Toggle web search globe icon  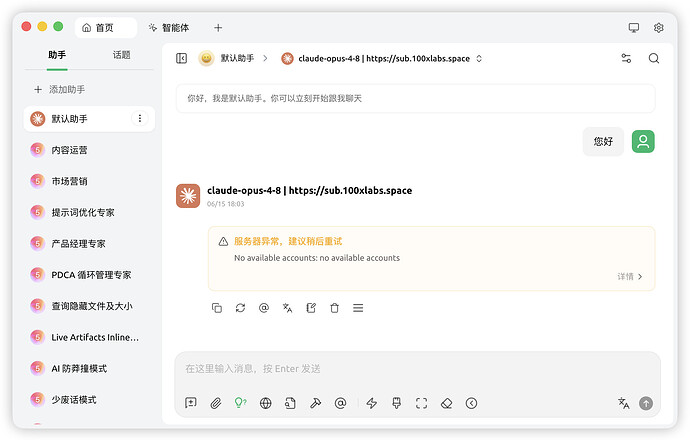(265, 403)
